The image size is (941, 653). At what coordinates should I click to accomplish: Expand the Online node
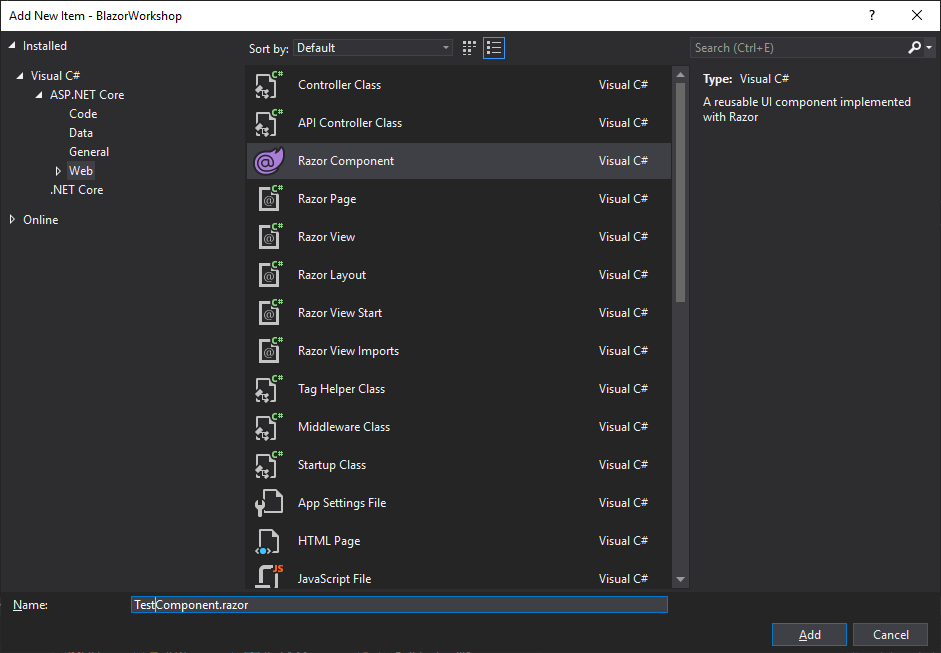pyautogui.click(x=12, y=220)
